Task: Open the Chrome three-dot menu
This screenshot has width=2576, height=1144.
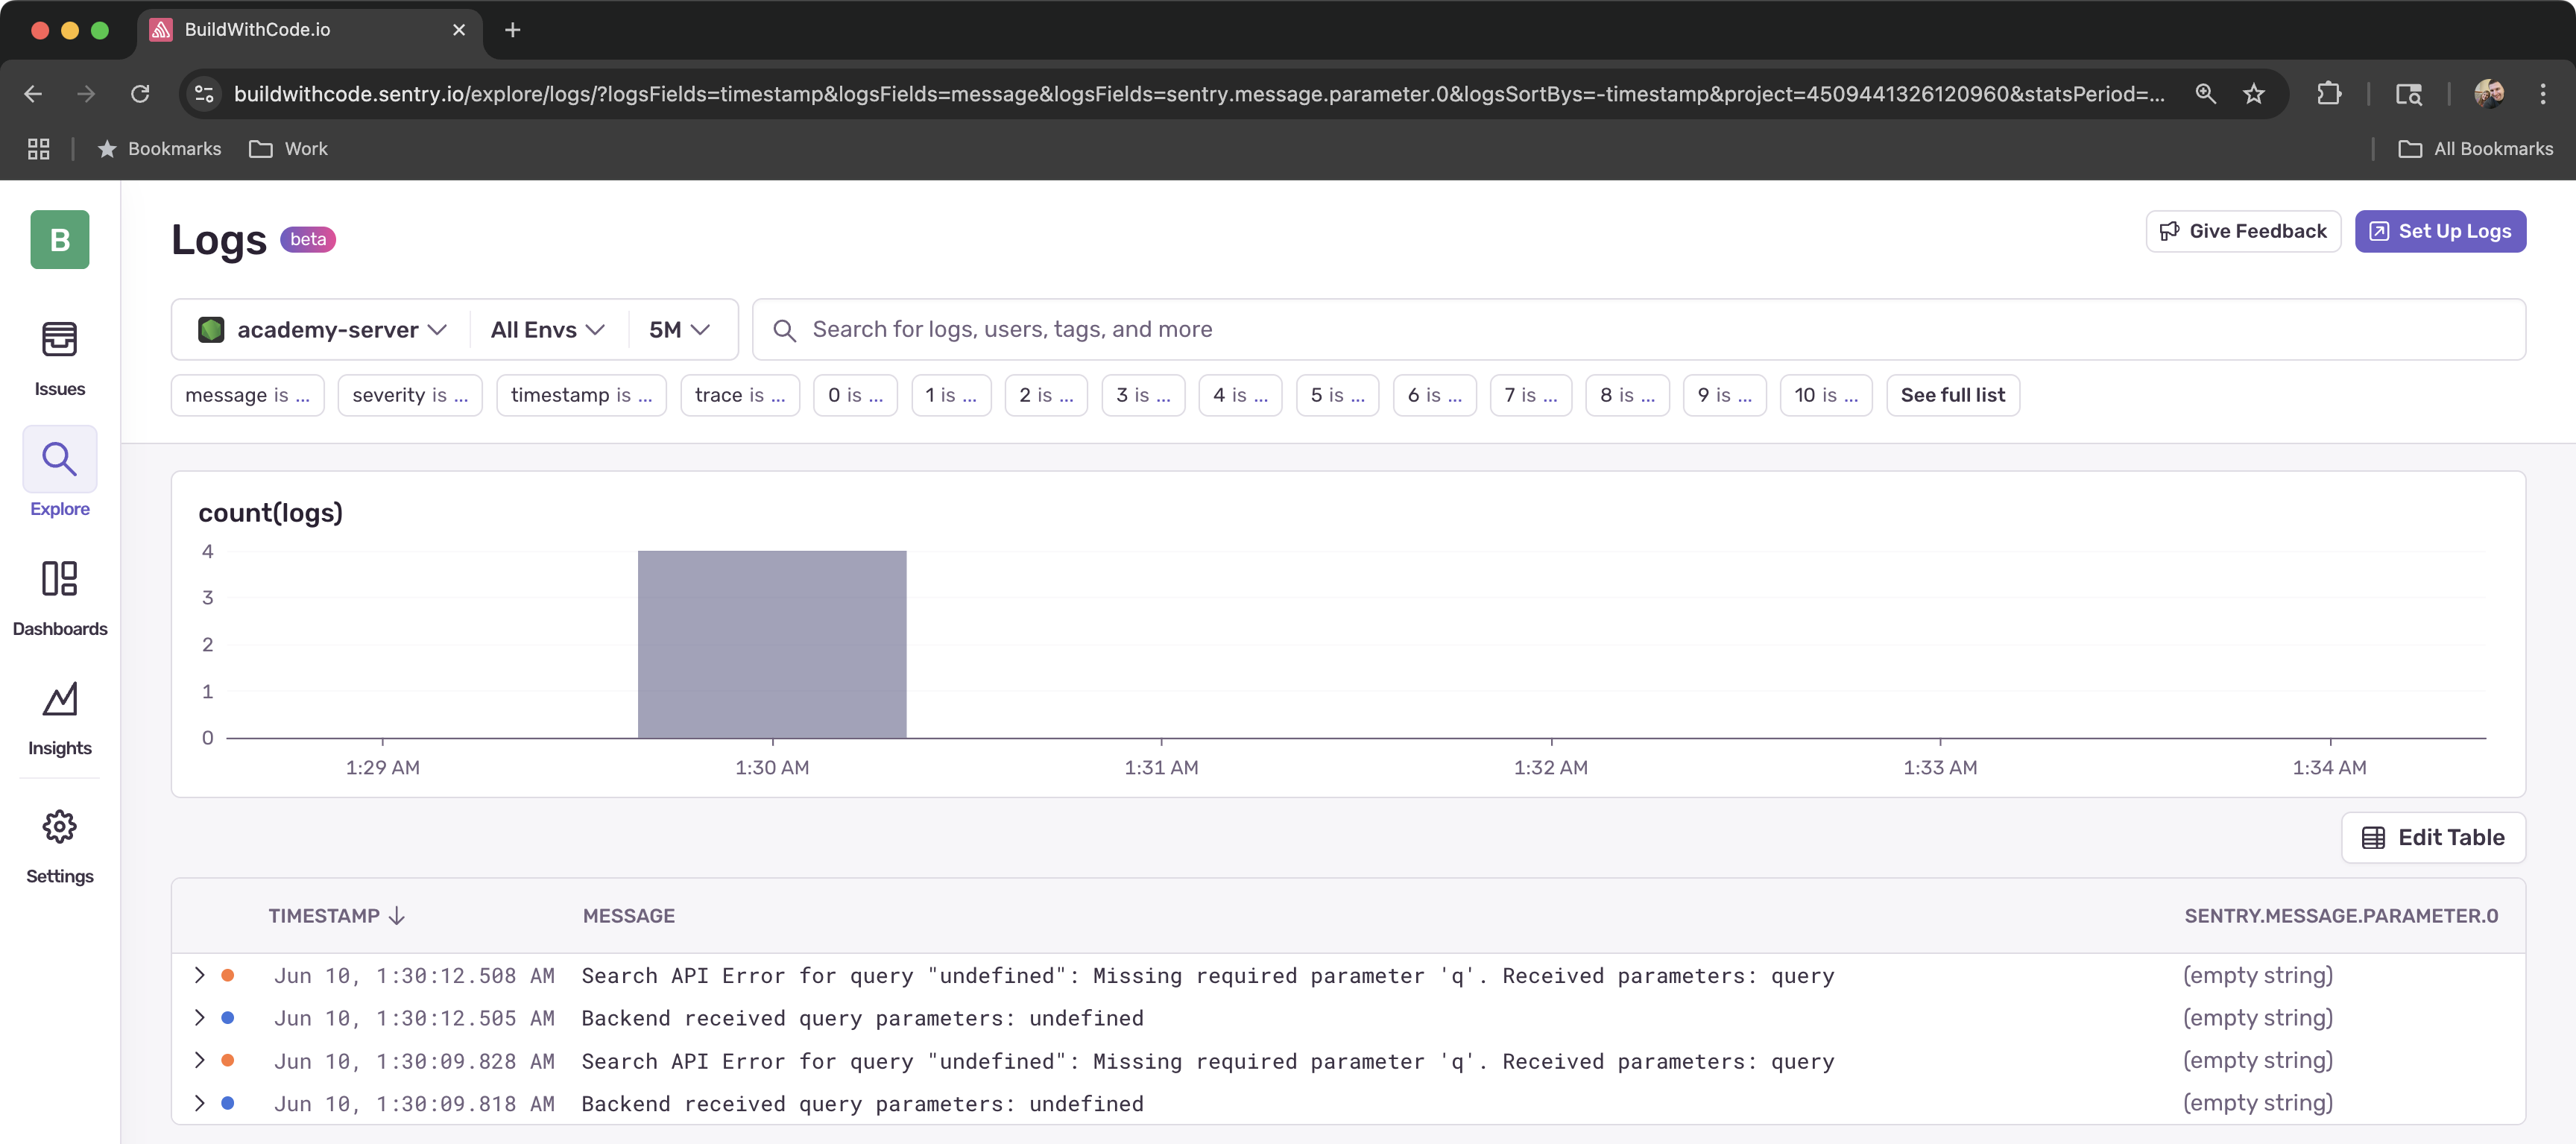Action: tap(2543, 94)
